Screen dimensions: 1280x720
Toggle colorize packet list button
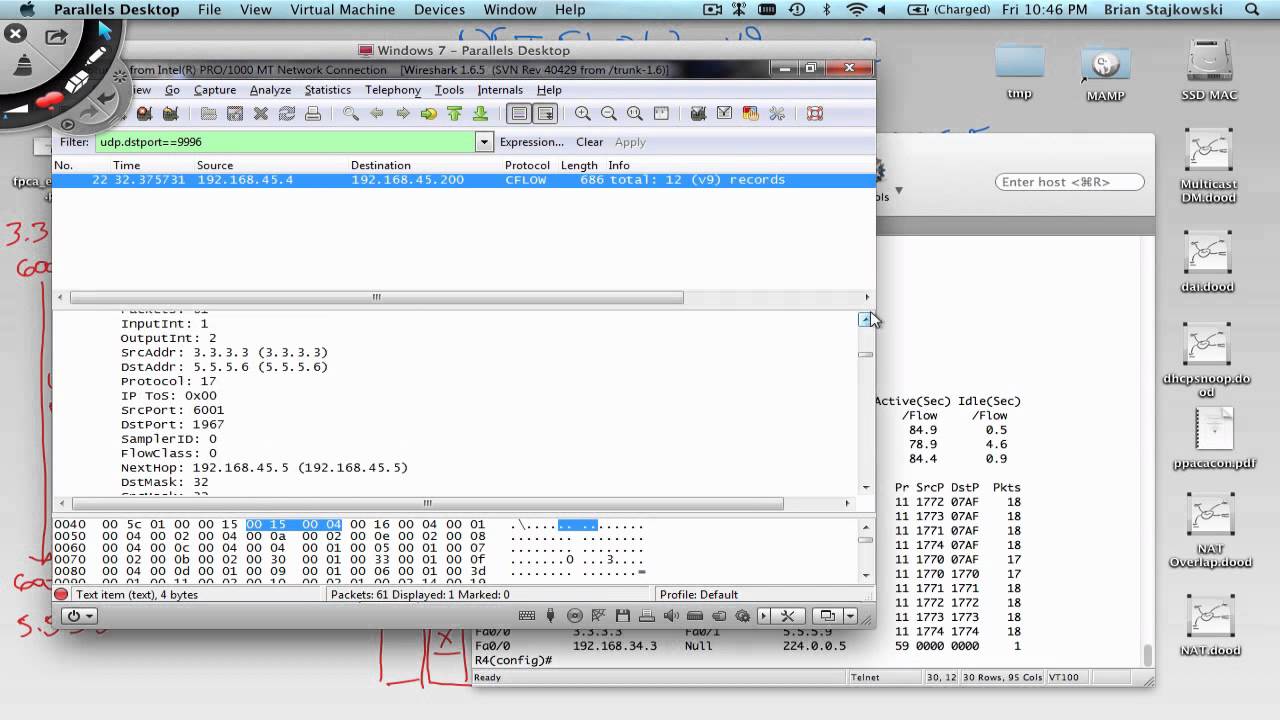tap(518, 114)
